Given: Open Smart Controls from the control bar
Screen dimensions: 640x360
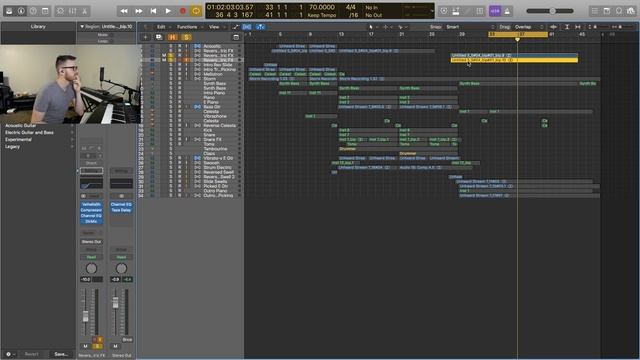Looking at the screenshot, I should pos(60,11).
